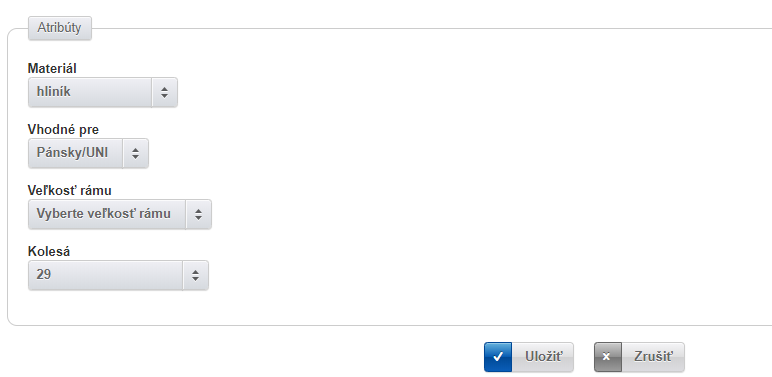Select the Atribúty section tab
Screen dimensions: 772x377
pos(60,28)
